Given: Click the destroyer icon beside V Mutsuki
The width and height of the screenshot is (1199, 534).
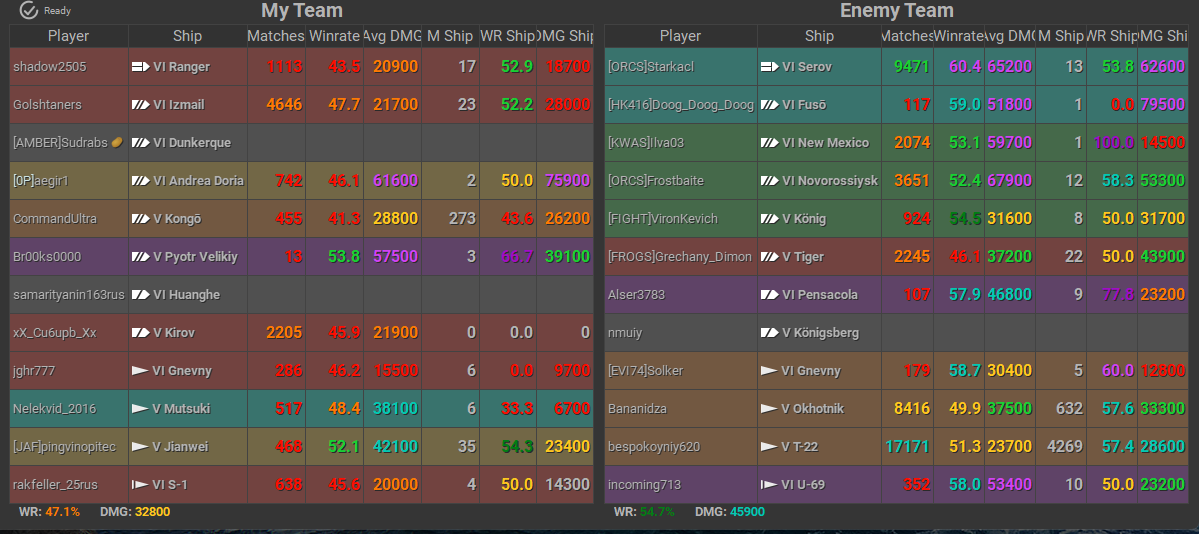Looking at the screenshot, I should tap(140, 409).
